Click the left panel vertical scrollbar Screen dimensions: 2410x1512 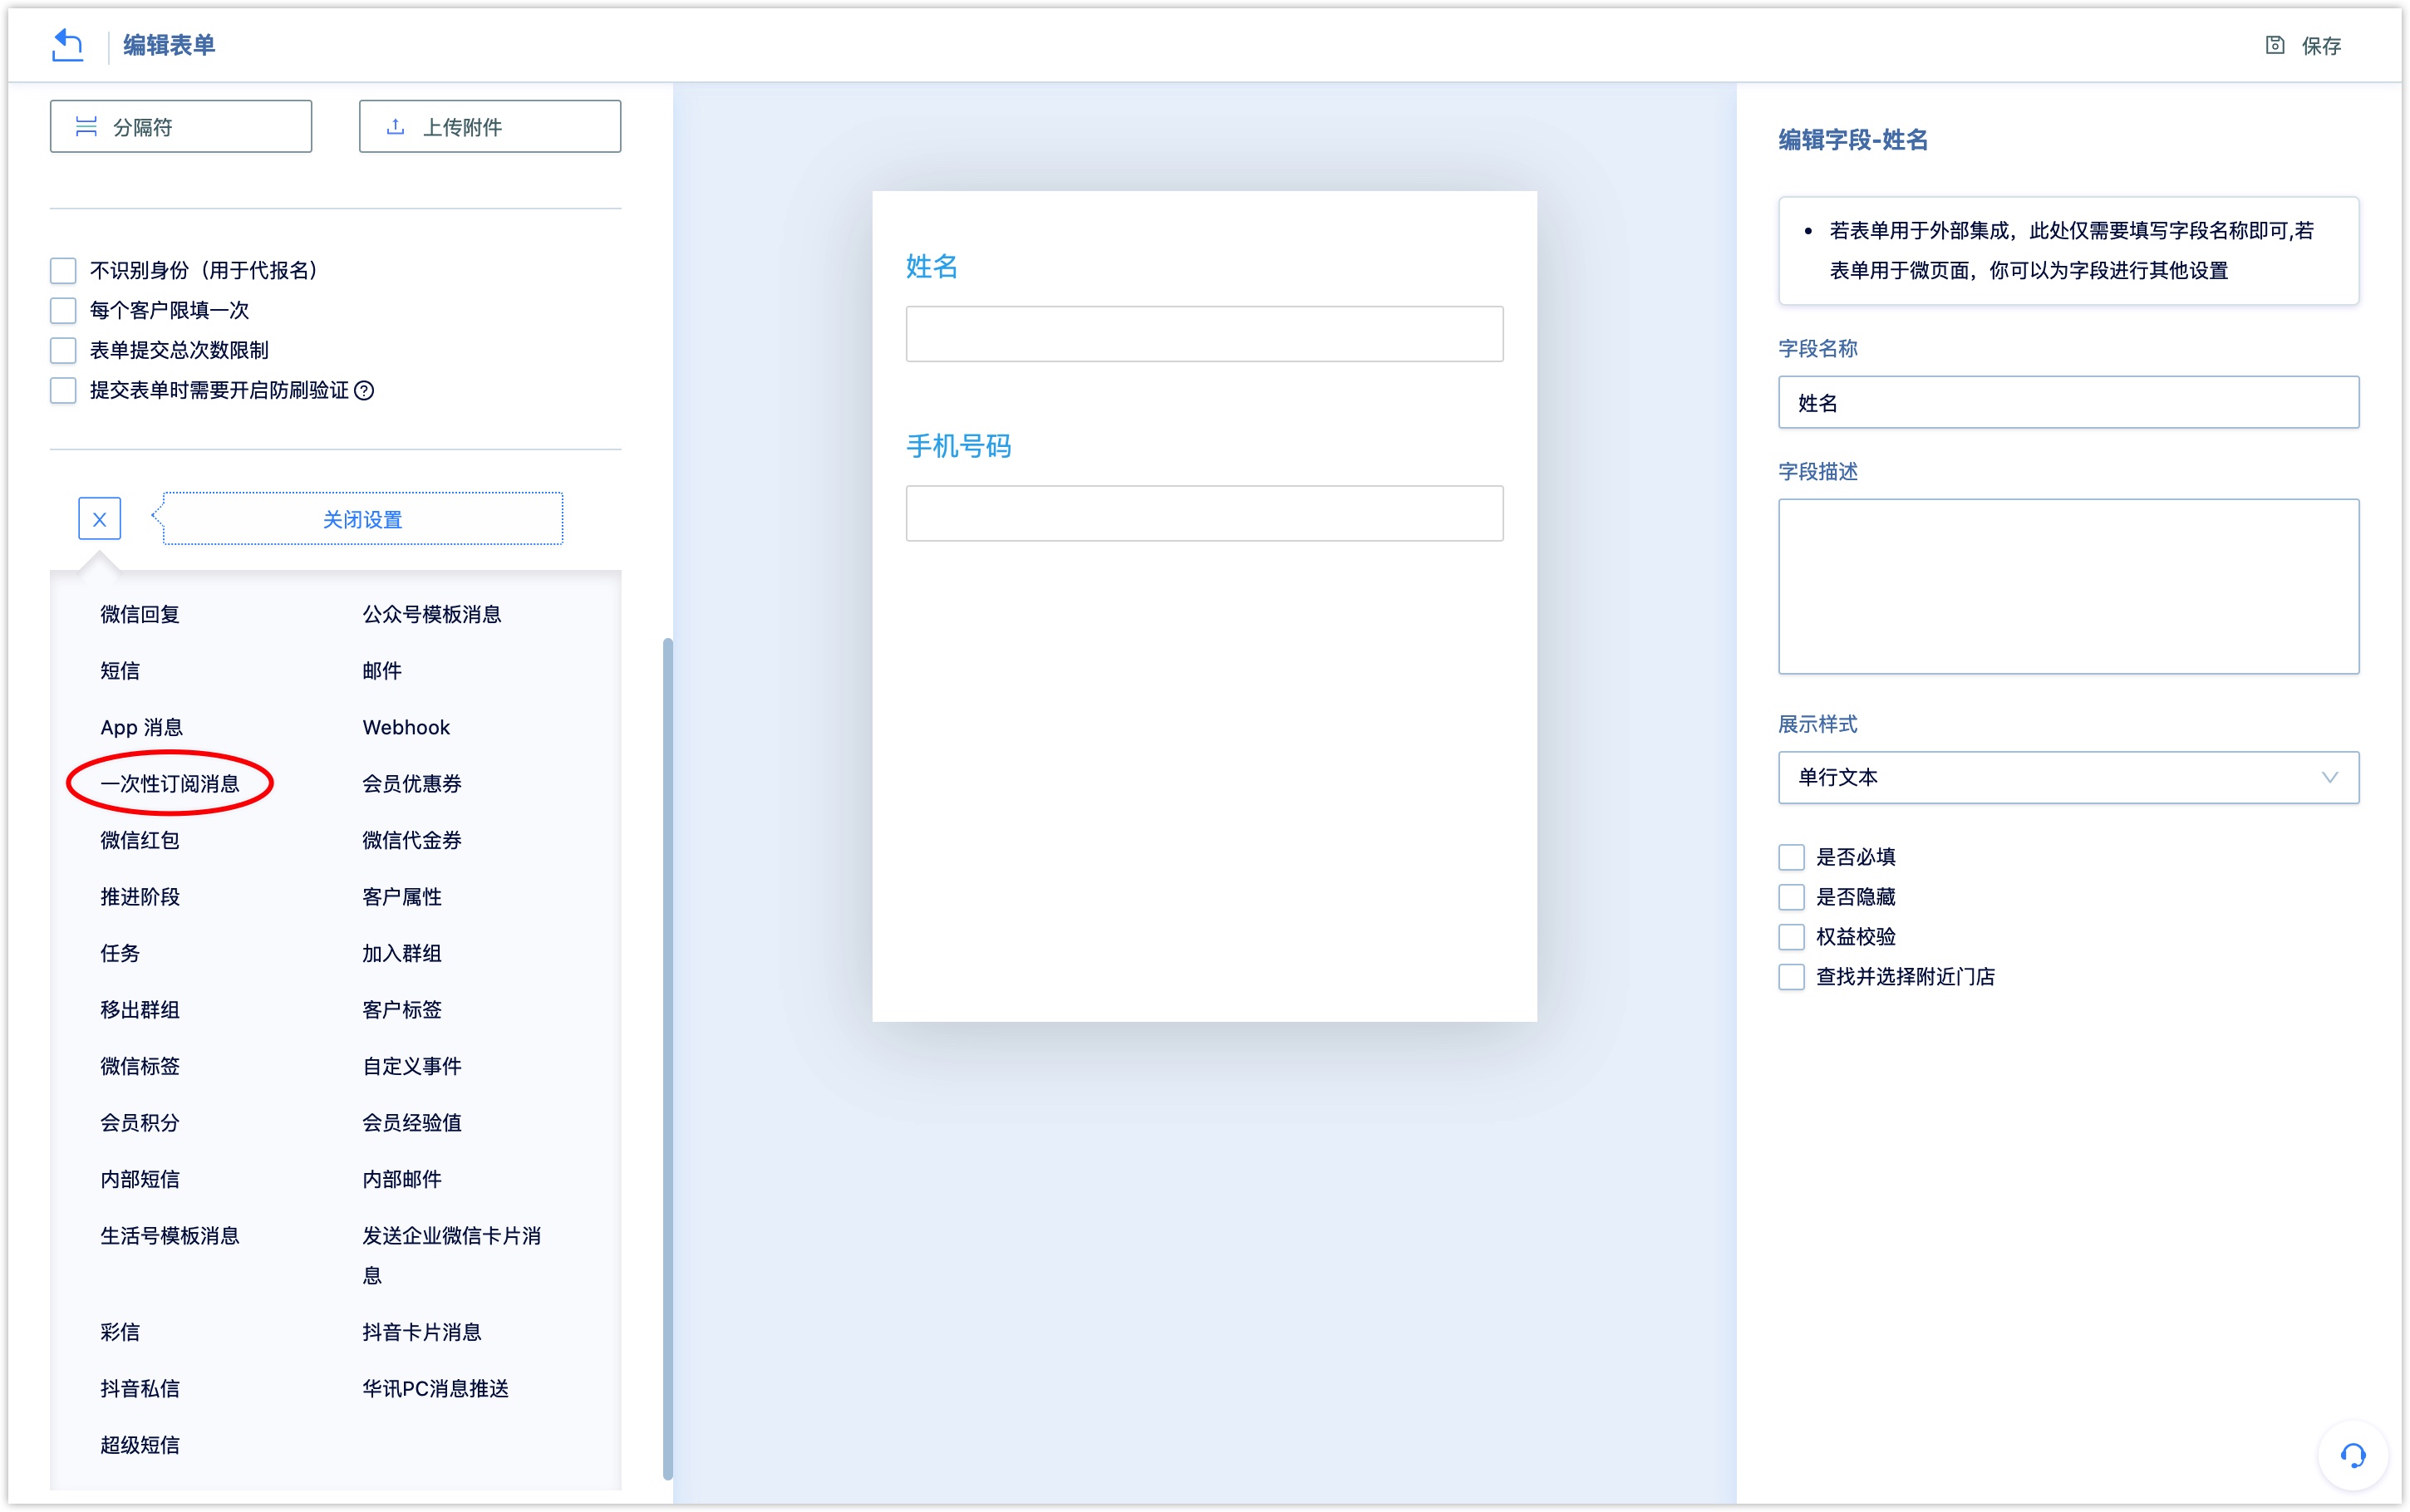pyautogui.click(x=667, y=1058)
